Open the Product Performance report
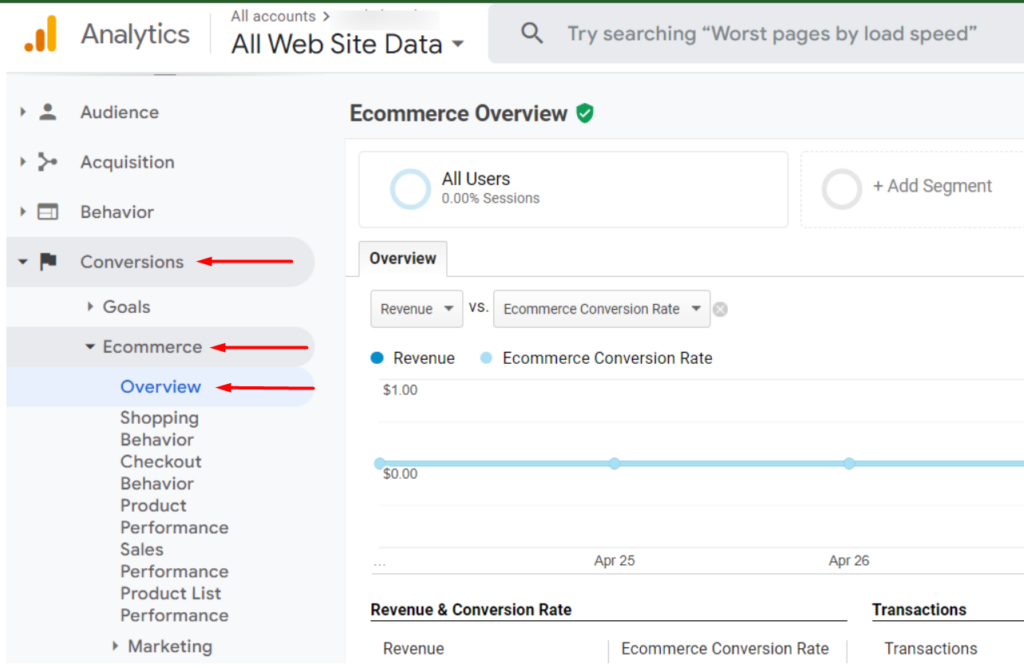This screenshot has height=668, width=1024. pyautogui.click(x=174, y=516)
